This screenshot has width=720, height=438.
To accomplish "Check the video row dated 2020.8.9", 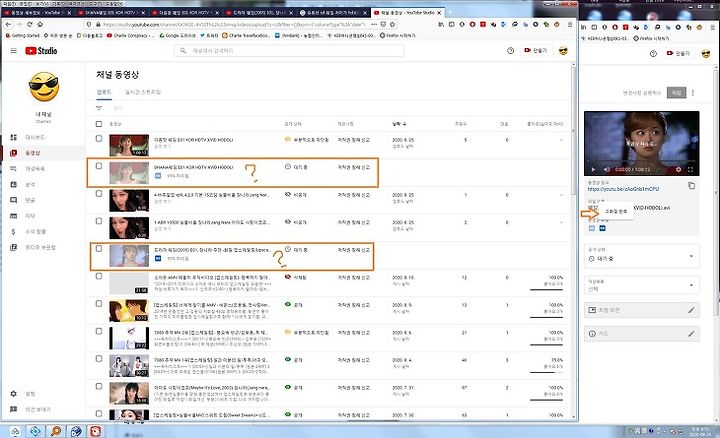I will click(x=99, y=304).
